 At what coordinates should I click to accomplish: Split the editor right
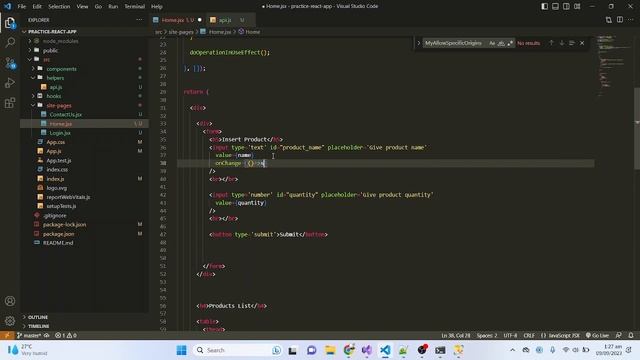[x=620, y=20]
